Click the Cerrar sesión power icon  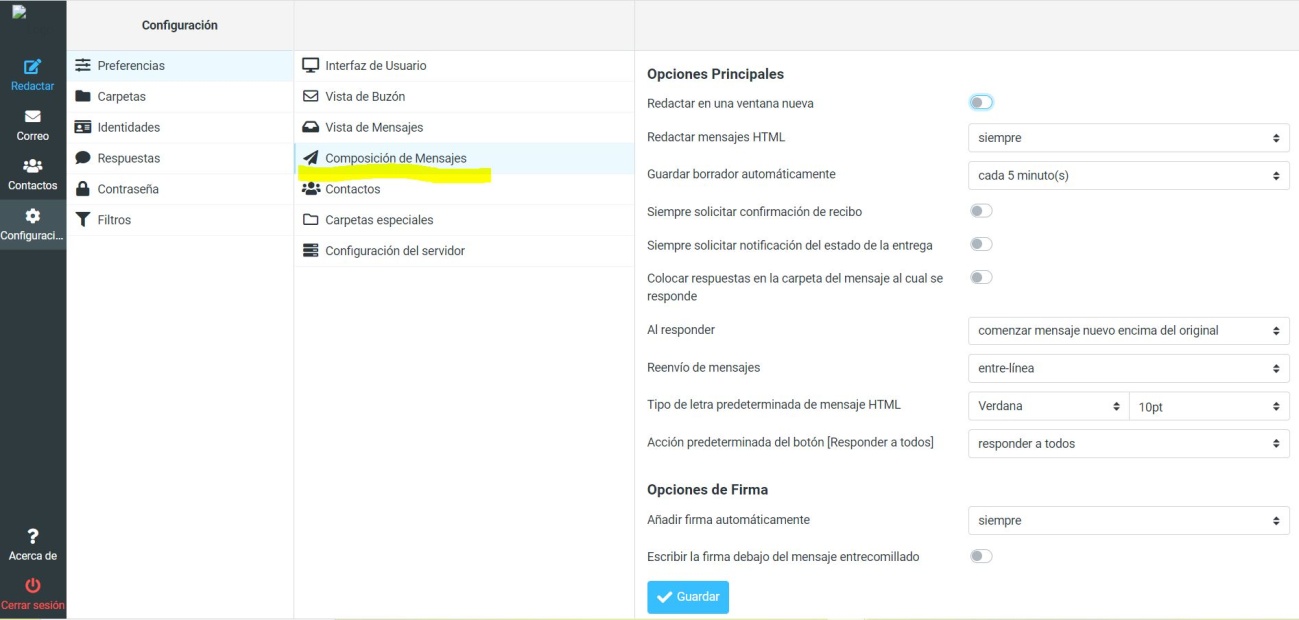pos(32,586)
